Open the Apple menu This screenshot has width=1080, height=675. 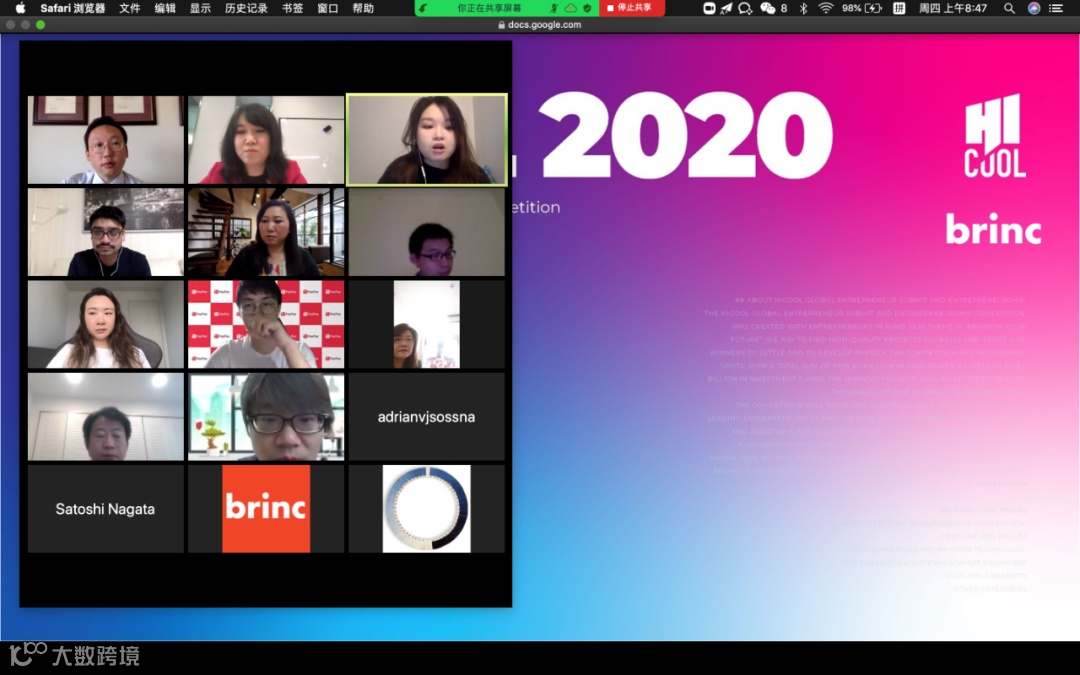(20, 8)
